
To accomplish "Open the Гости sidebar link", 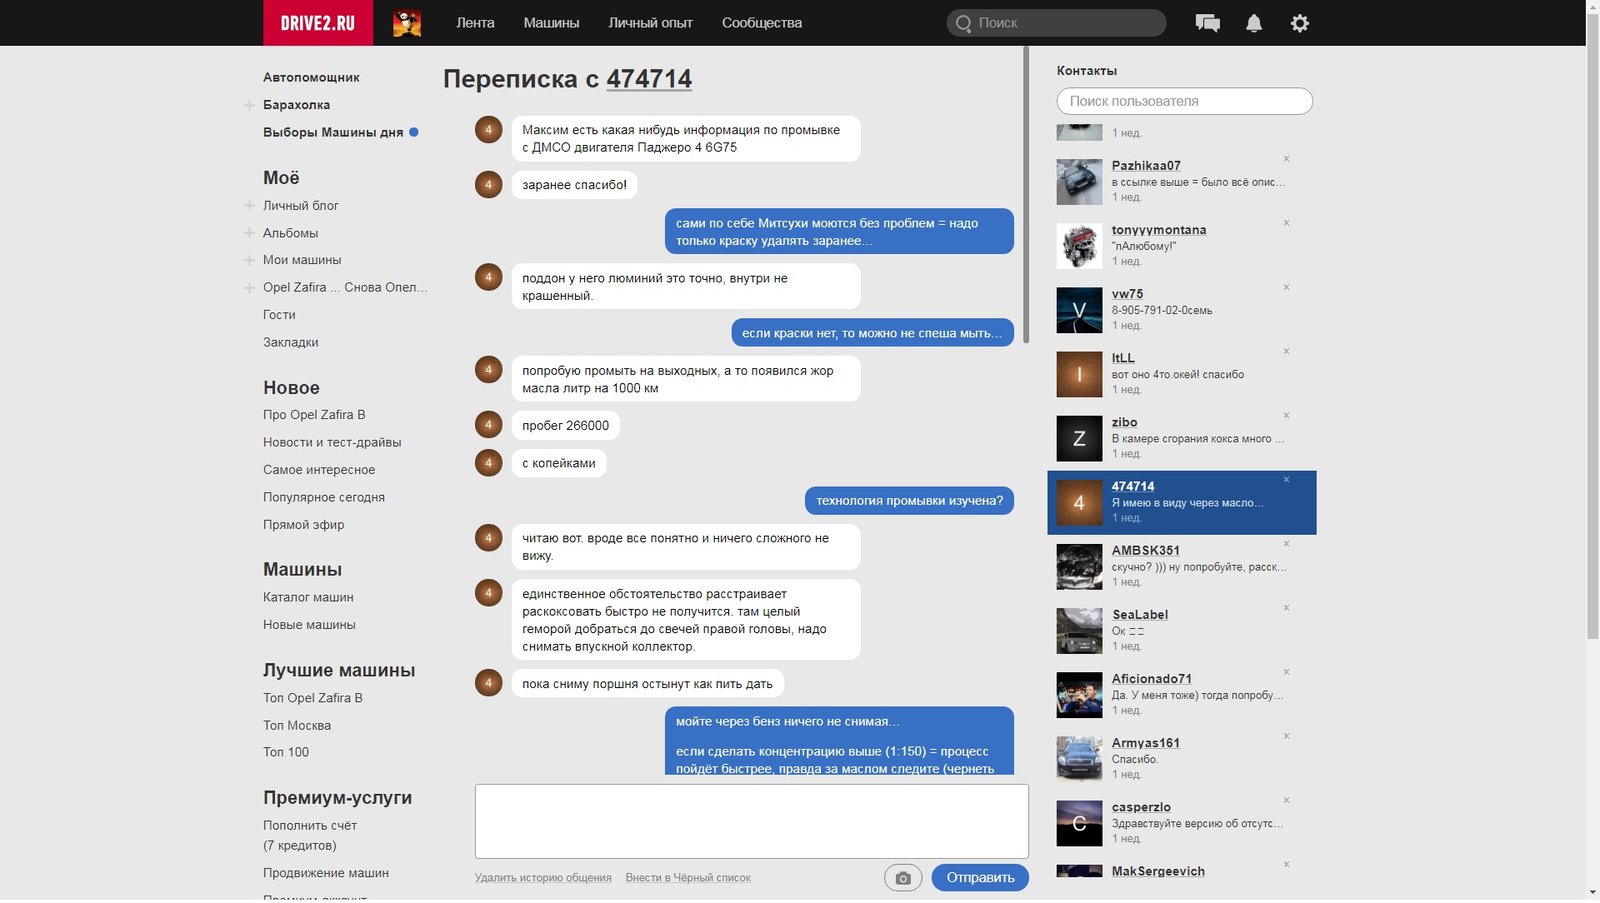I will pyautogui.click(x=279, y=315).
